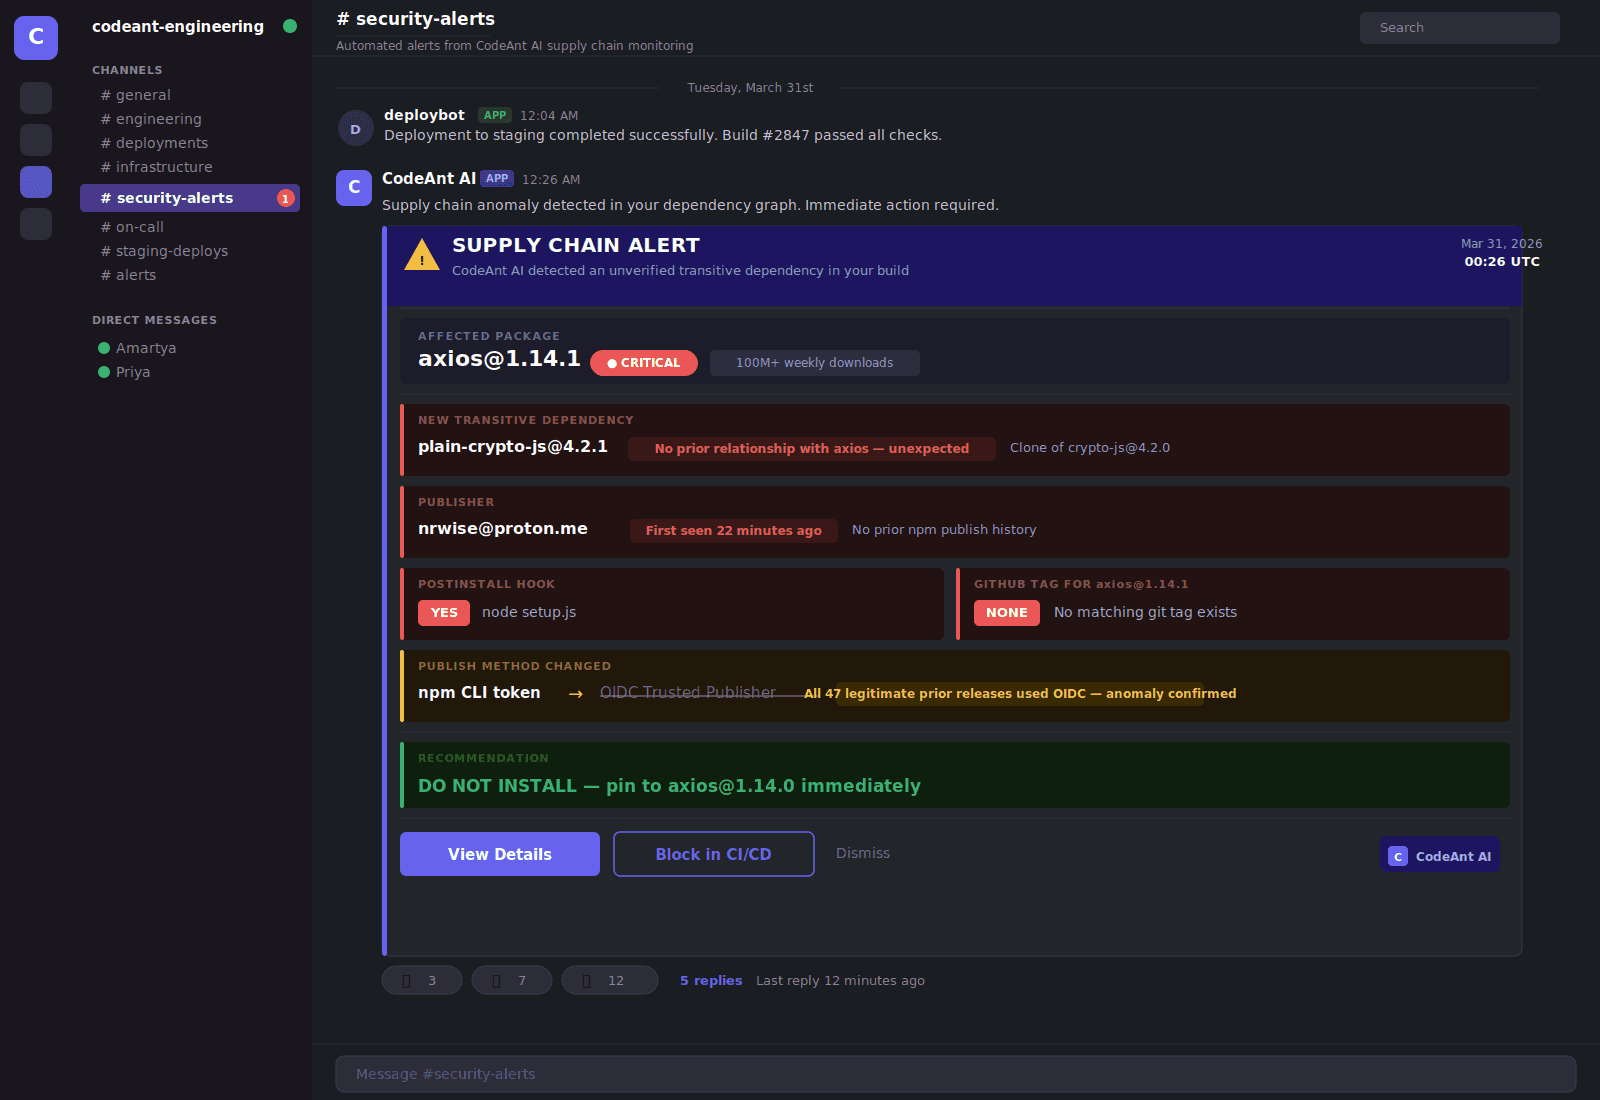Open the on-call channel
This screenshot has width=1600, height=1100.
coord(132,227)
